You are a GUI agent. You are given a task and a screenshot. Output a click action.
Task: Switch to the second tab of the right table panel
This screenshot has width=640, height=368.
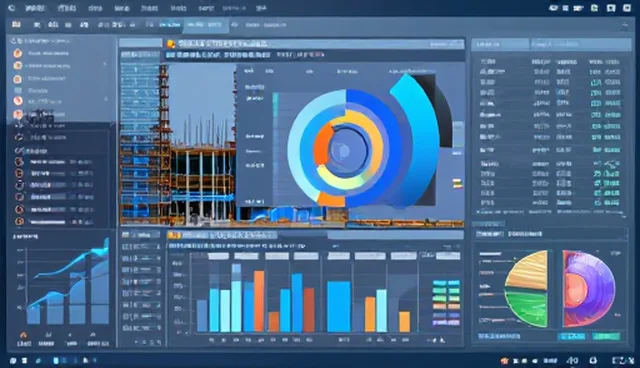click(x=580, y=44)
